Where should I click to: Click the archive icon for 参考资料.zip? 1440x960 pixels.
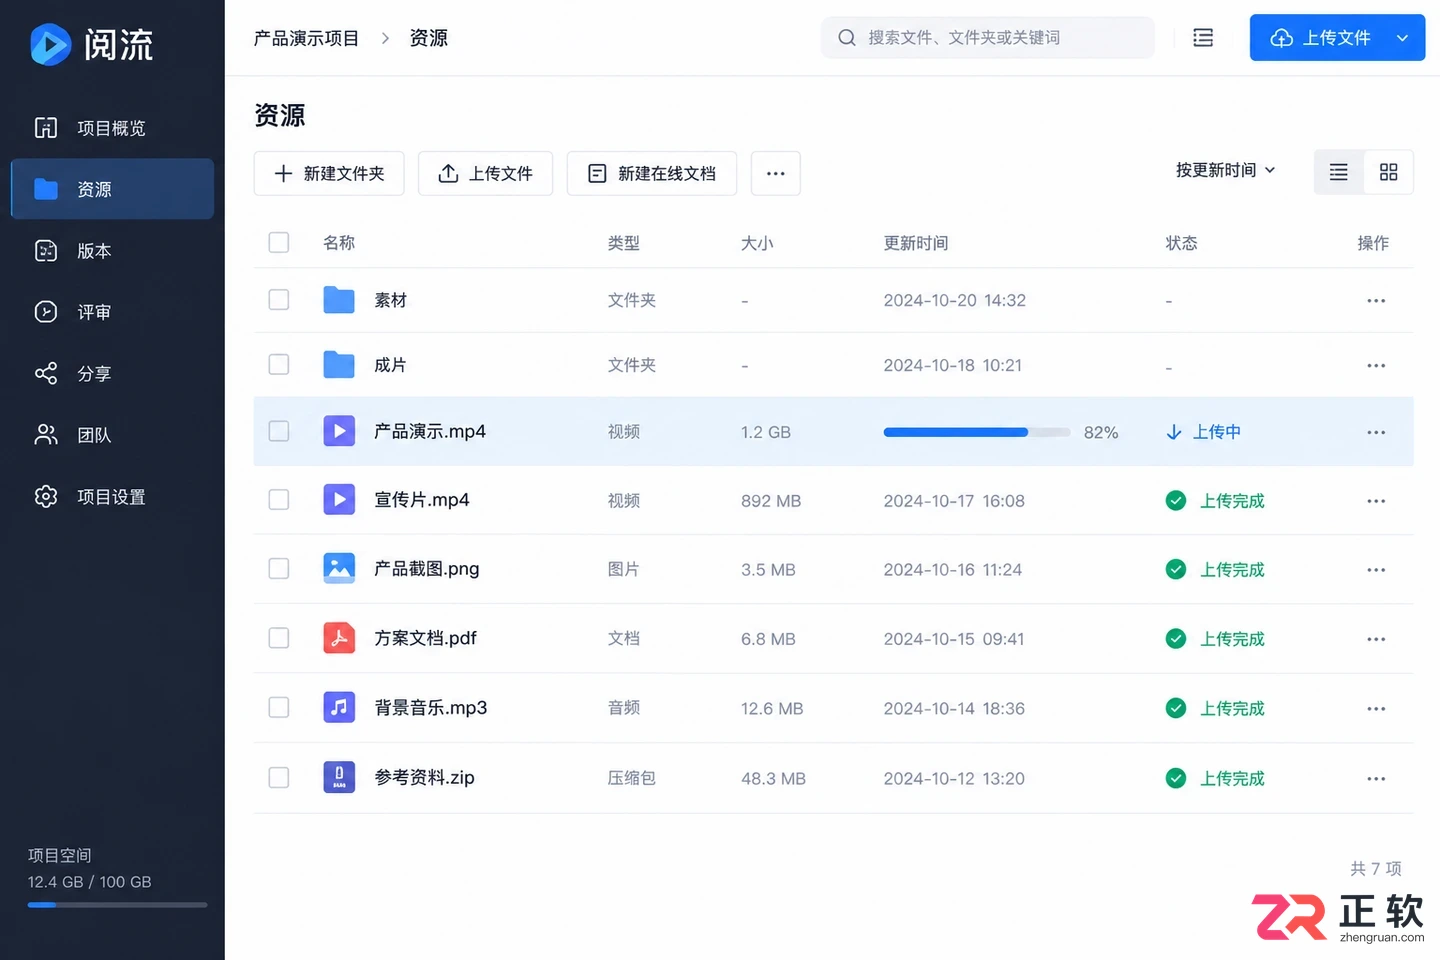coord(339,777)
